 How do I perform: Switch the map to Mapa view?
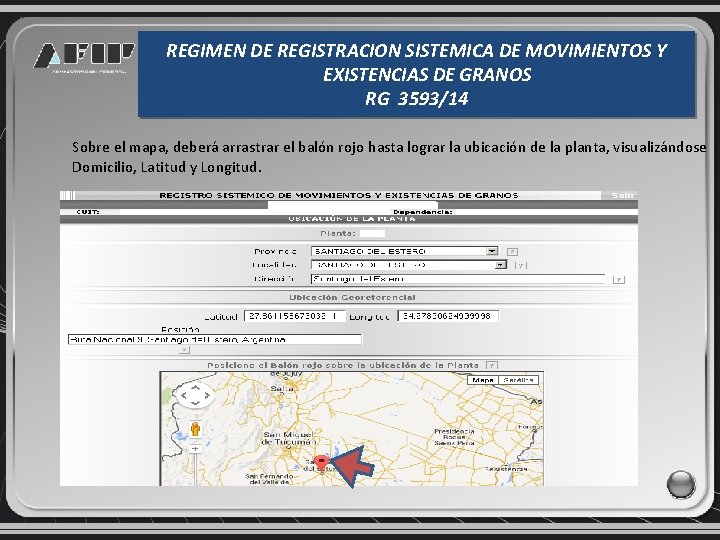482,380
